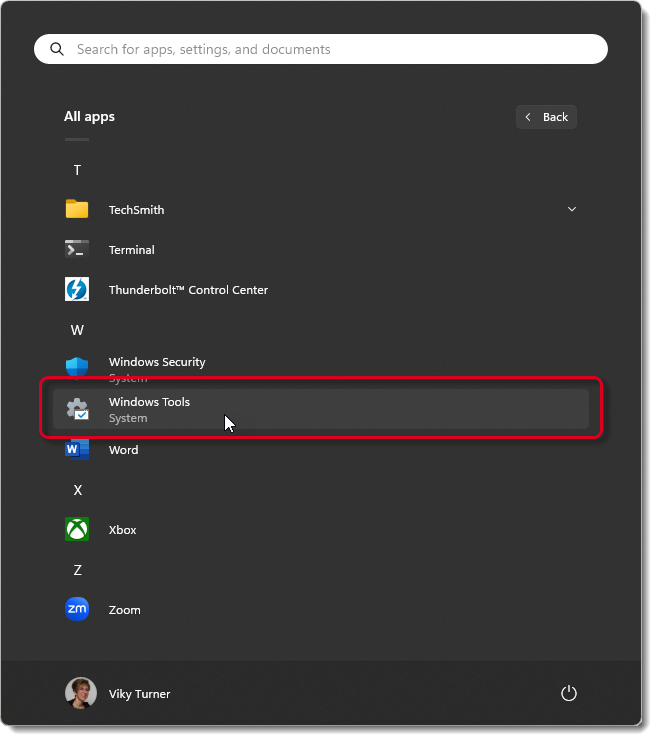Click the letter X section header
657x741 pixels.
click(x=77, y=490)
